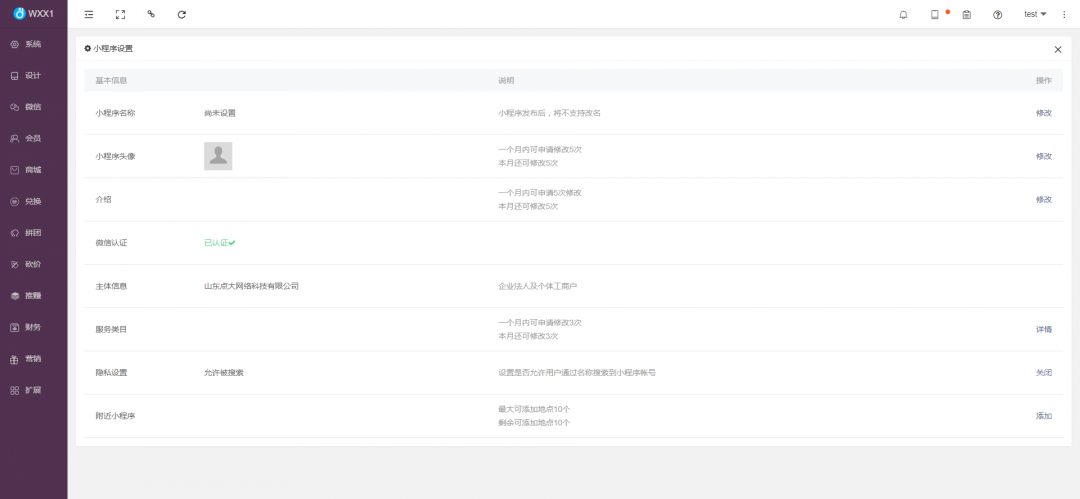The height and width of the screenshot is (499, 1080).
Task: Open help via the question mark icon
Action: [997, 14]
